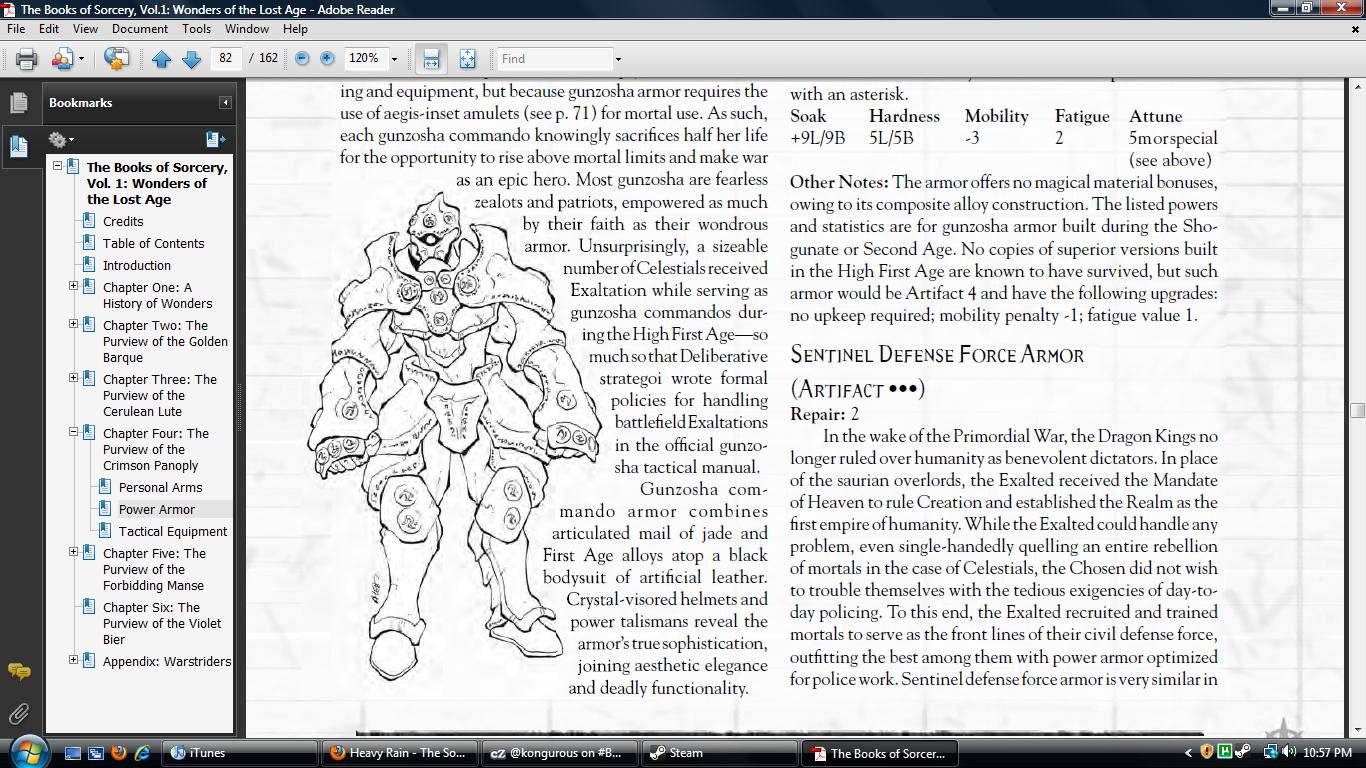This screenshot has height=768, width=1366.
Task: Click the 120% zoom value field
Action: click(365, 58)
